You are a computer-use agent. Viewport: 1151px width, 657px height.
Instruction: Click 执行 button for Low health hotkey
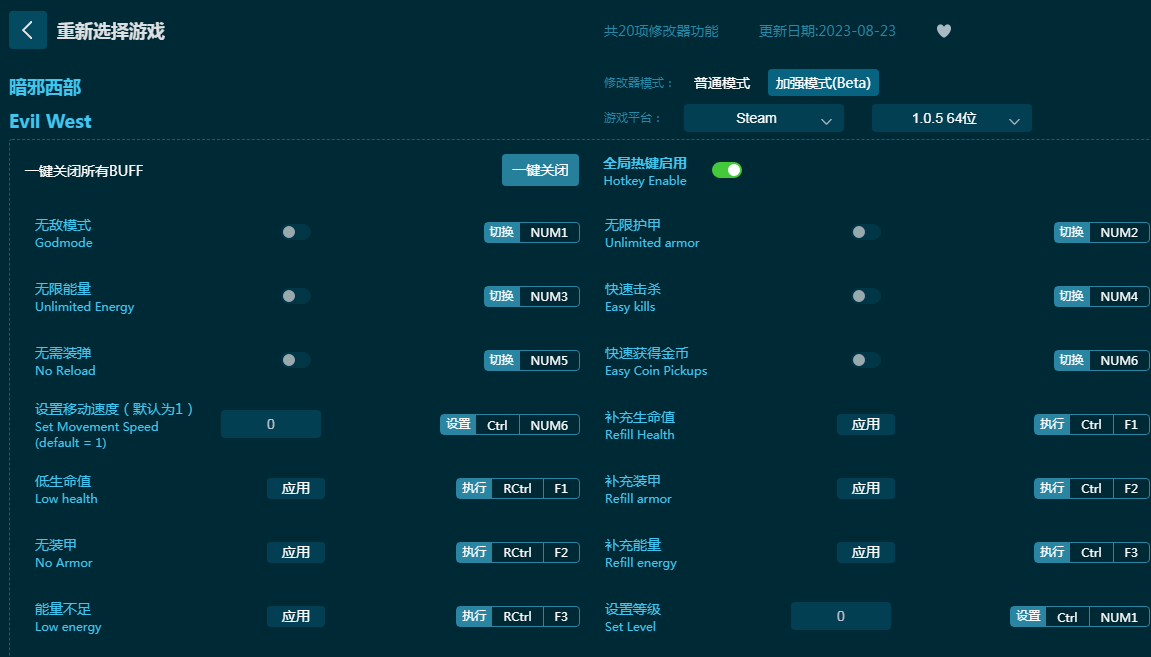(x=474, y=489)
